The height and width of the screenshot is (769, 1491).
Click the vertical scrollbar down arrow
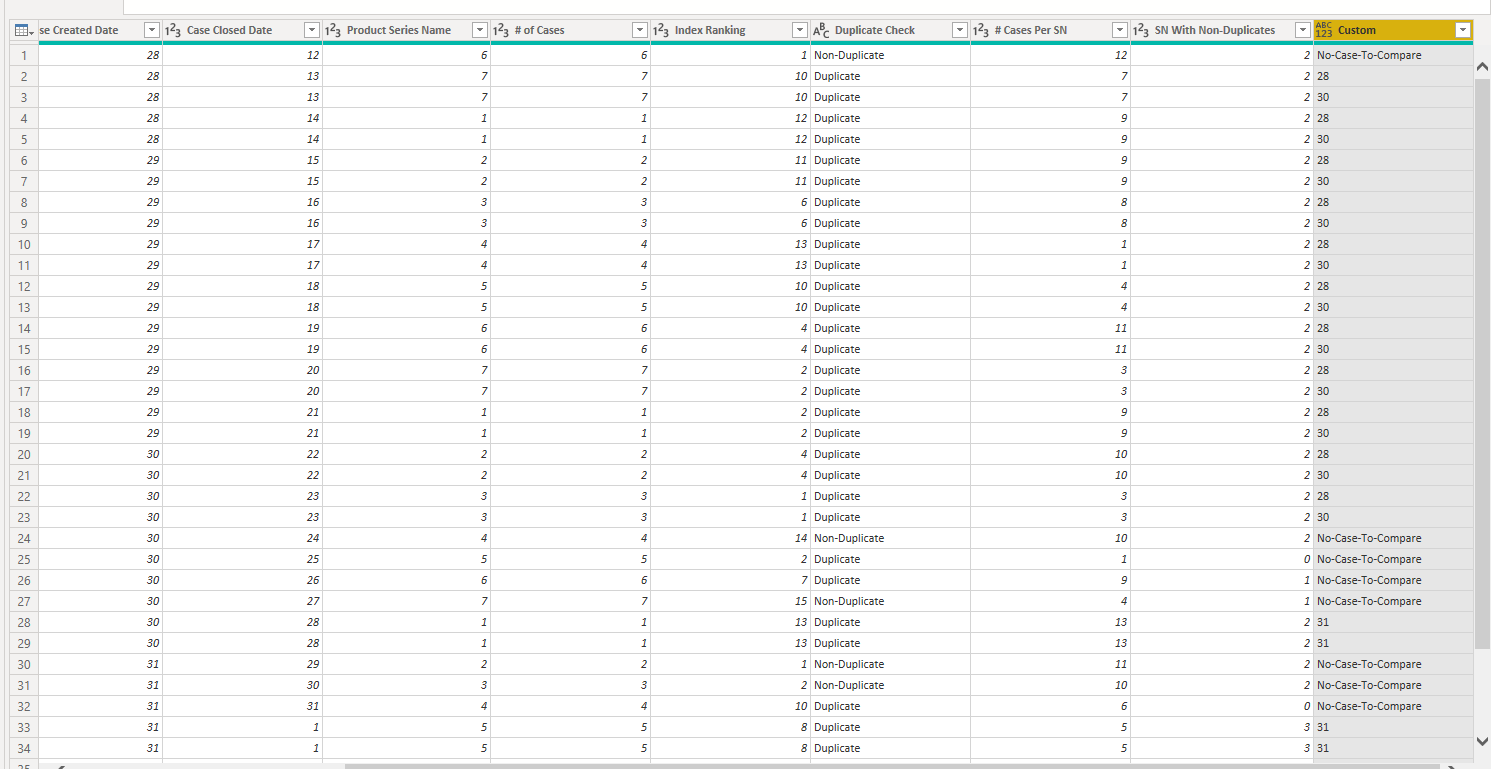click(x=1482, y=741)
